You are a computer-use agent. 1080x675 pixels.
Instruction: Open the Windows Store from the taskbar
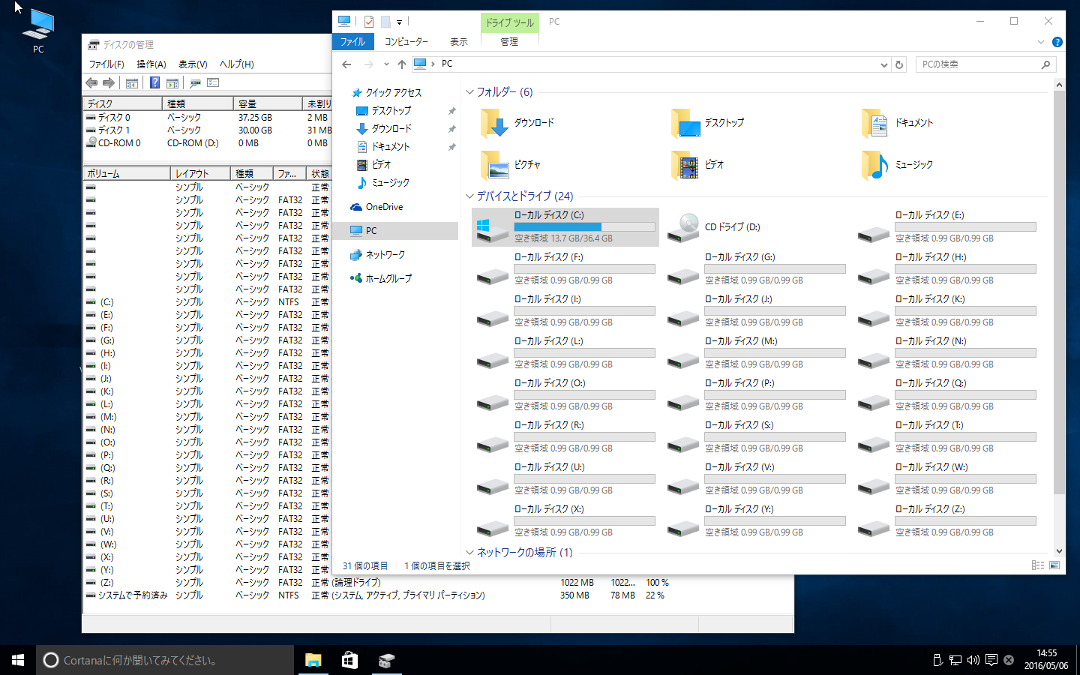[349, 660]
